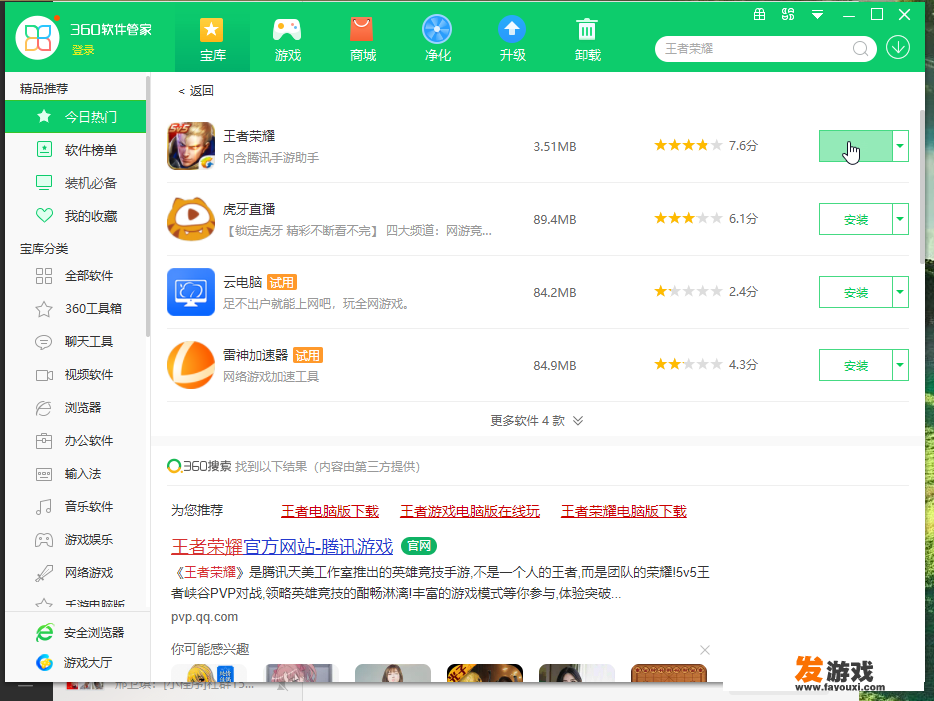This screenshot has width=934, height=701.
Task: Click the 登录 link under the app title
Action: point(83,50)
